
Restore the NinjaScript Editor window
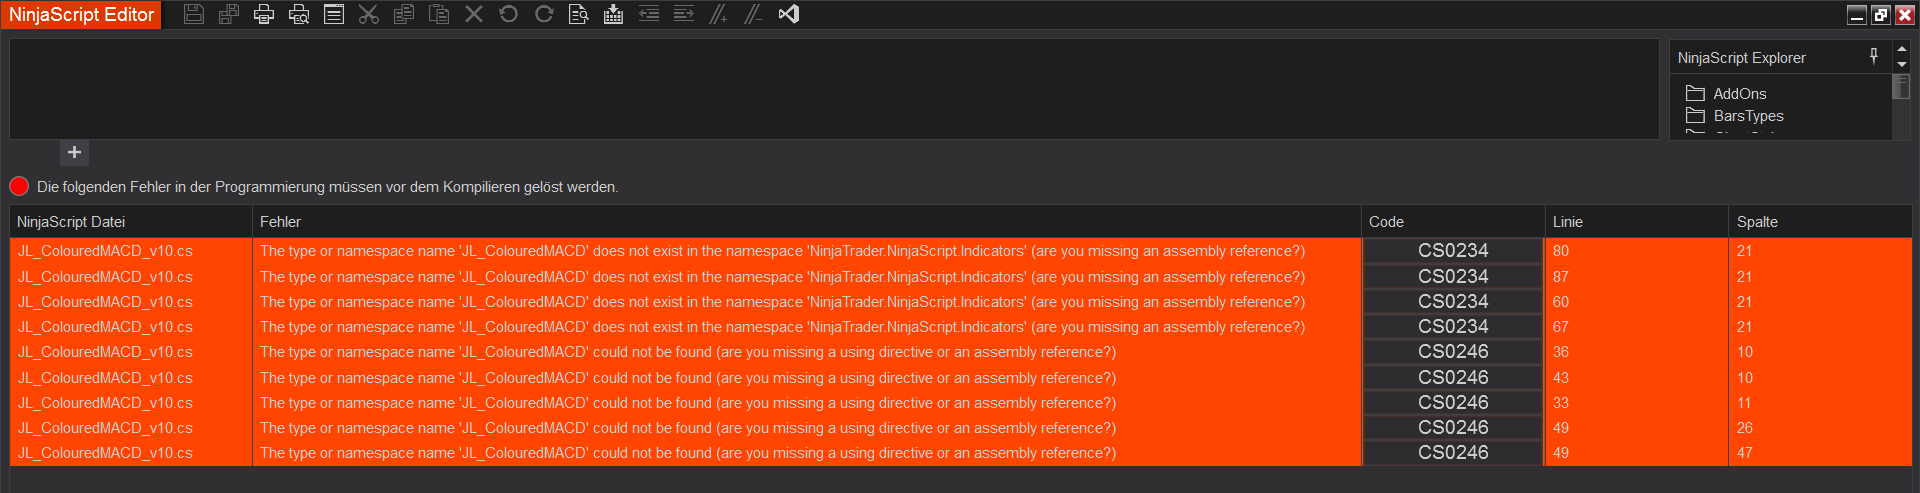[1881, 15]
